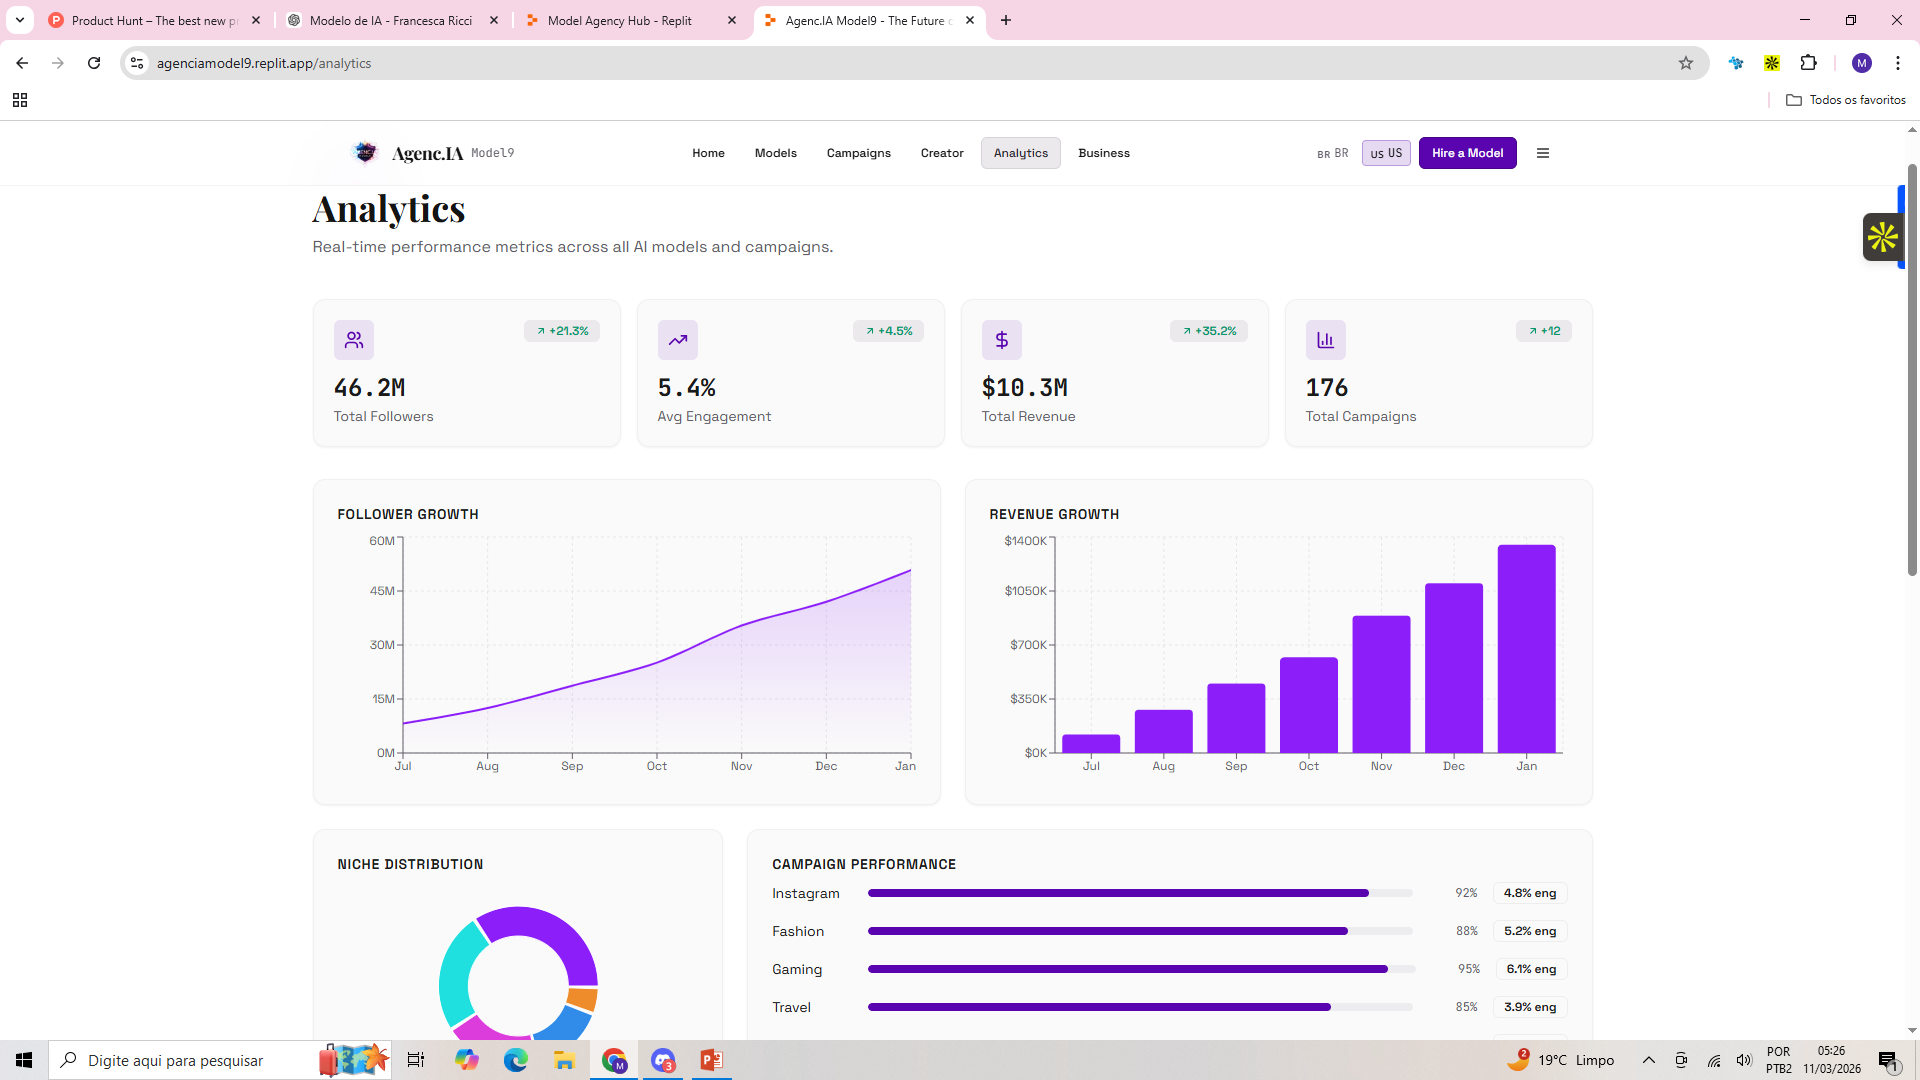Click the Total Campaigns bar chart icon

(x=1325, y=340)
